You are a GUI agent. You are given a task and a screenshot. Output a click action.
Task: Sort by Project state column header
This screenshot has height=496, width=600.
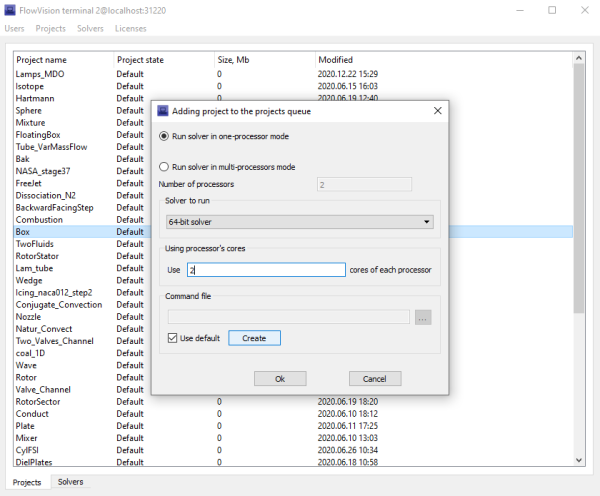164,60
